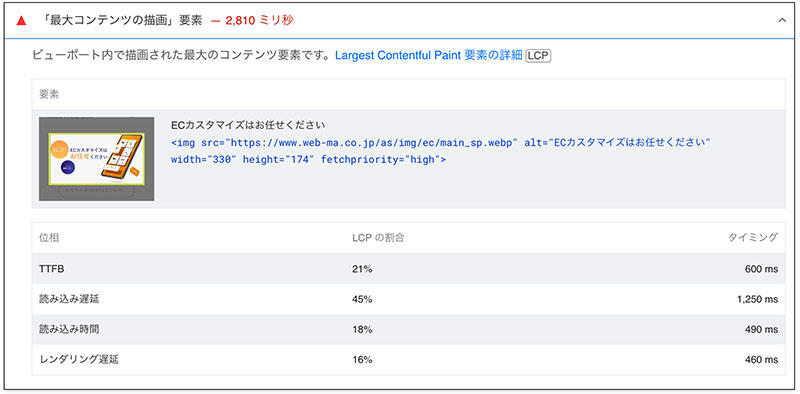The image size is (800, 394).
Task: Click the 600 ms TTFB timing value
Action: 762,268
